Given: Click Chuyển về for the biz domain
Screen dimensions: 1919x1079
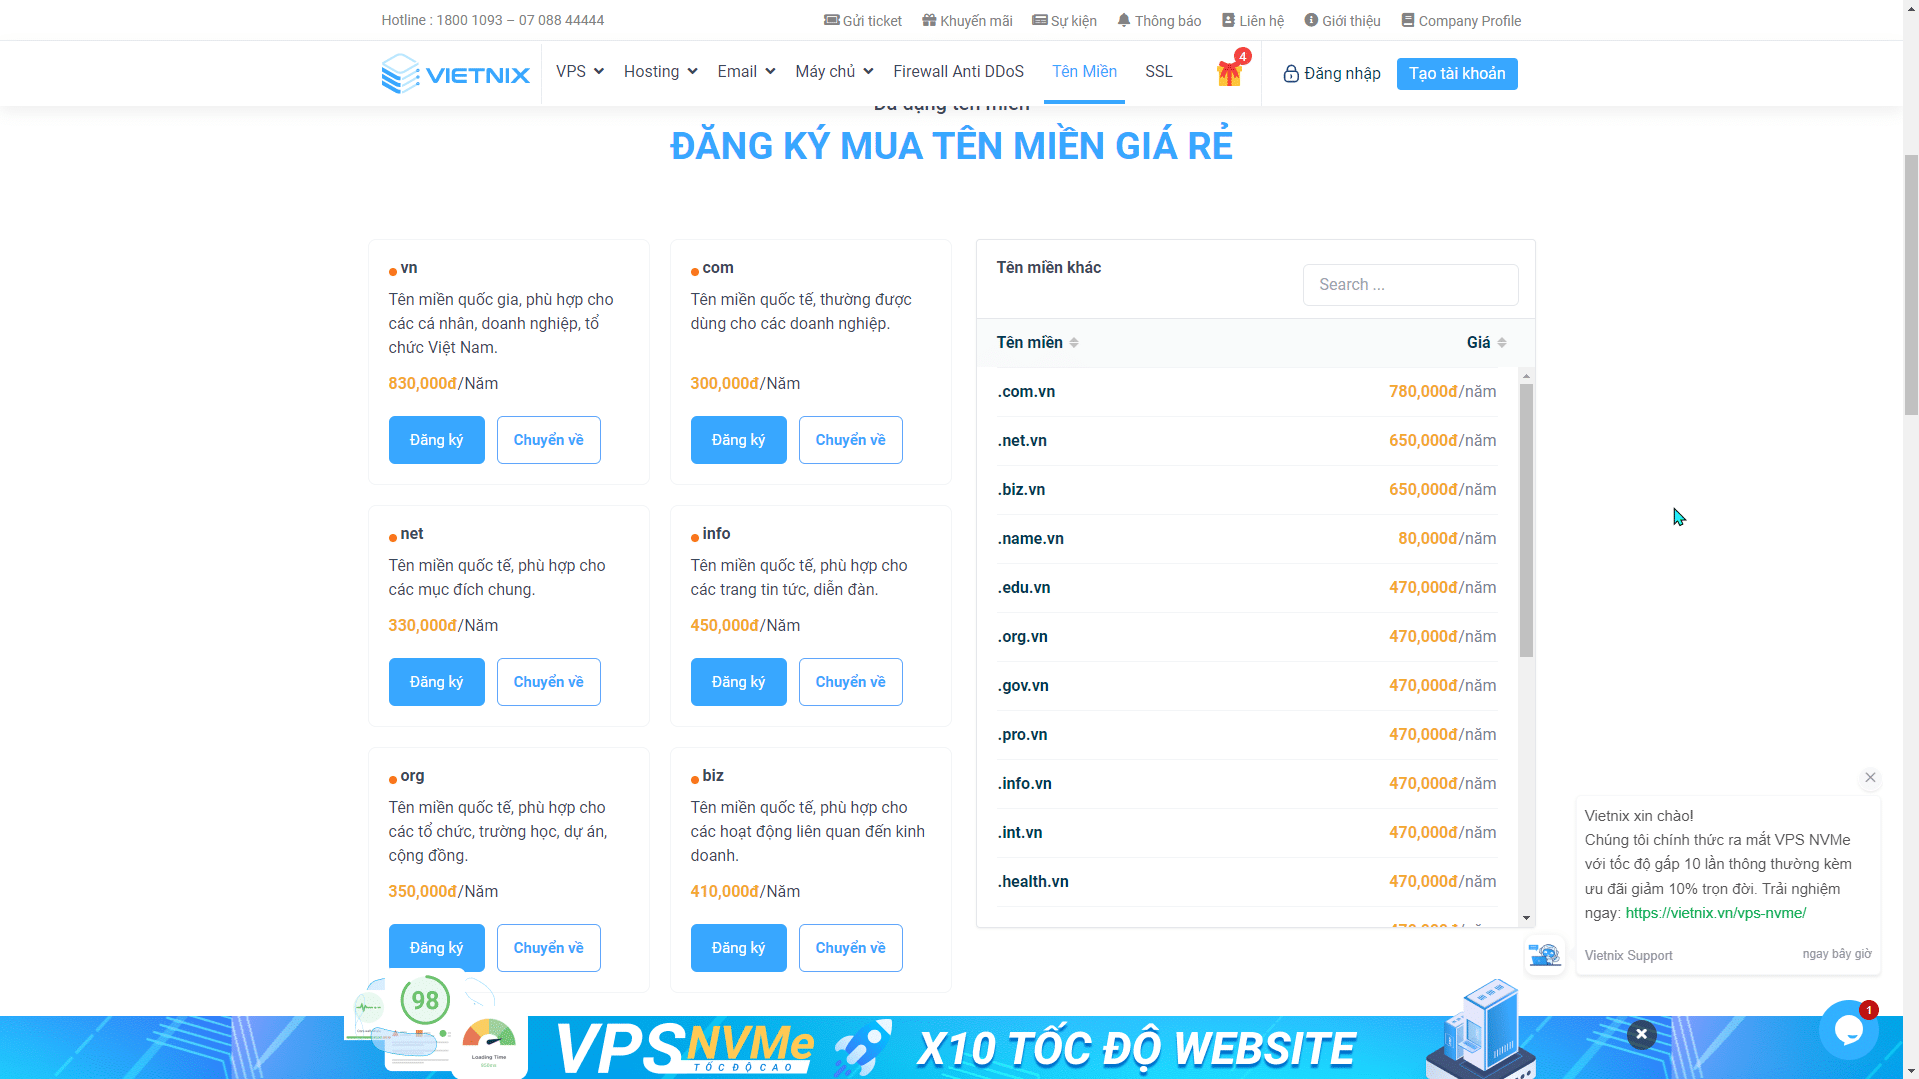Looking at the screenshot, I should [x=850, y=948].
